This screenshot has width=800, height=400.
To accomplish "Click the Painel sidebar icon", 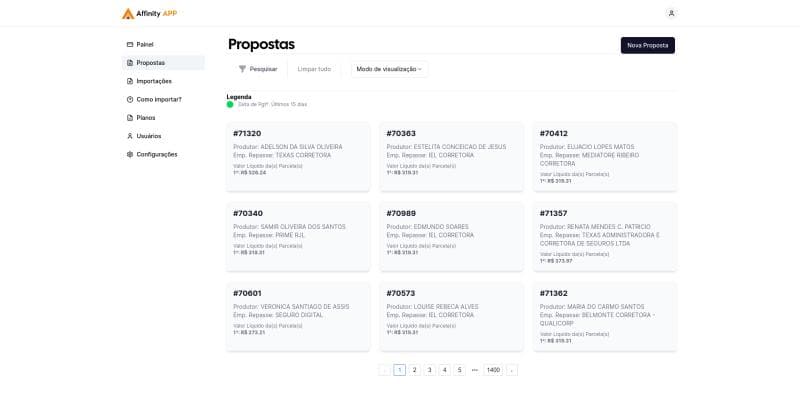I will coord(130,45).
